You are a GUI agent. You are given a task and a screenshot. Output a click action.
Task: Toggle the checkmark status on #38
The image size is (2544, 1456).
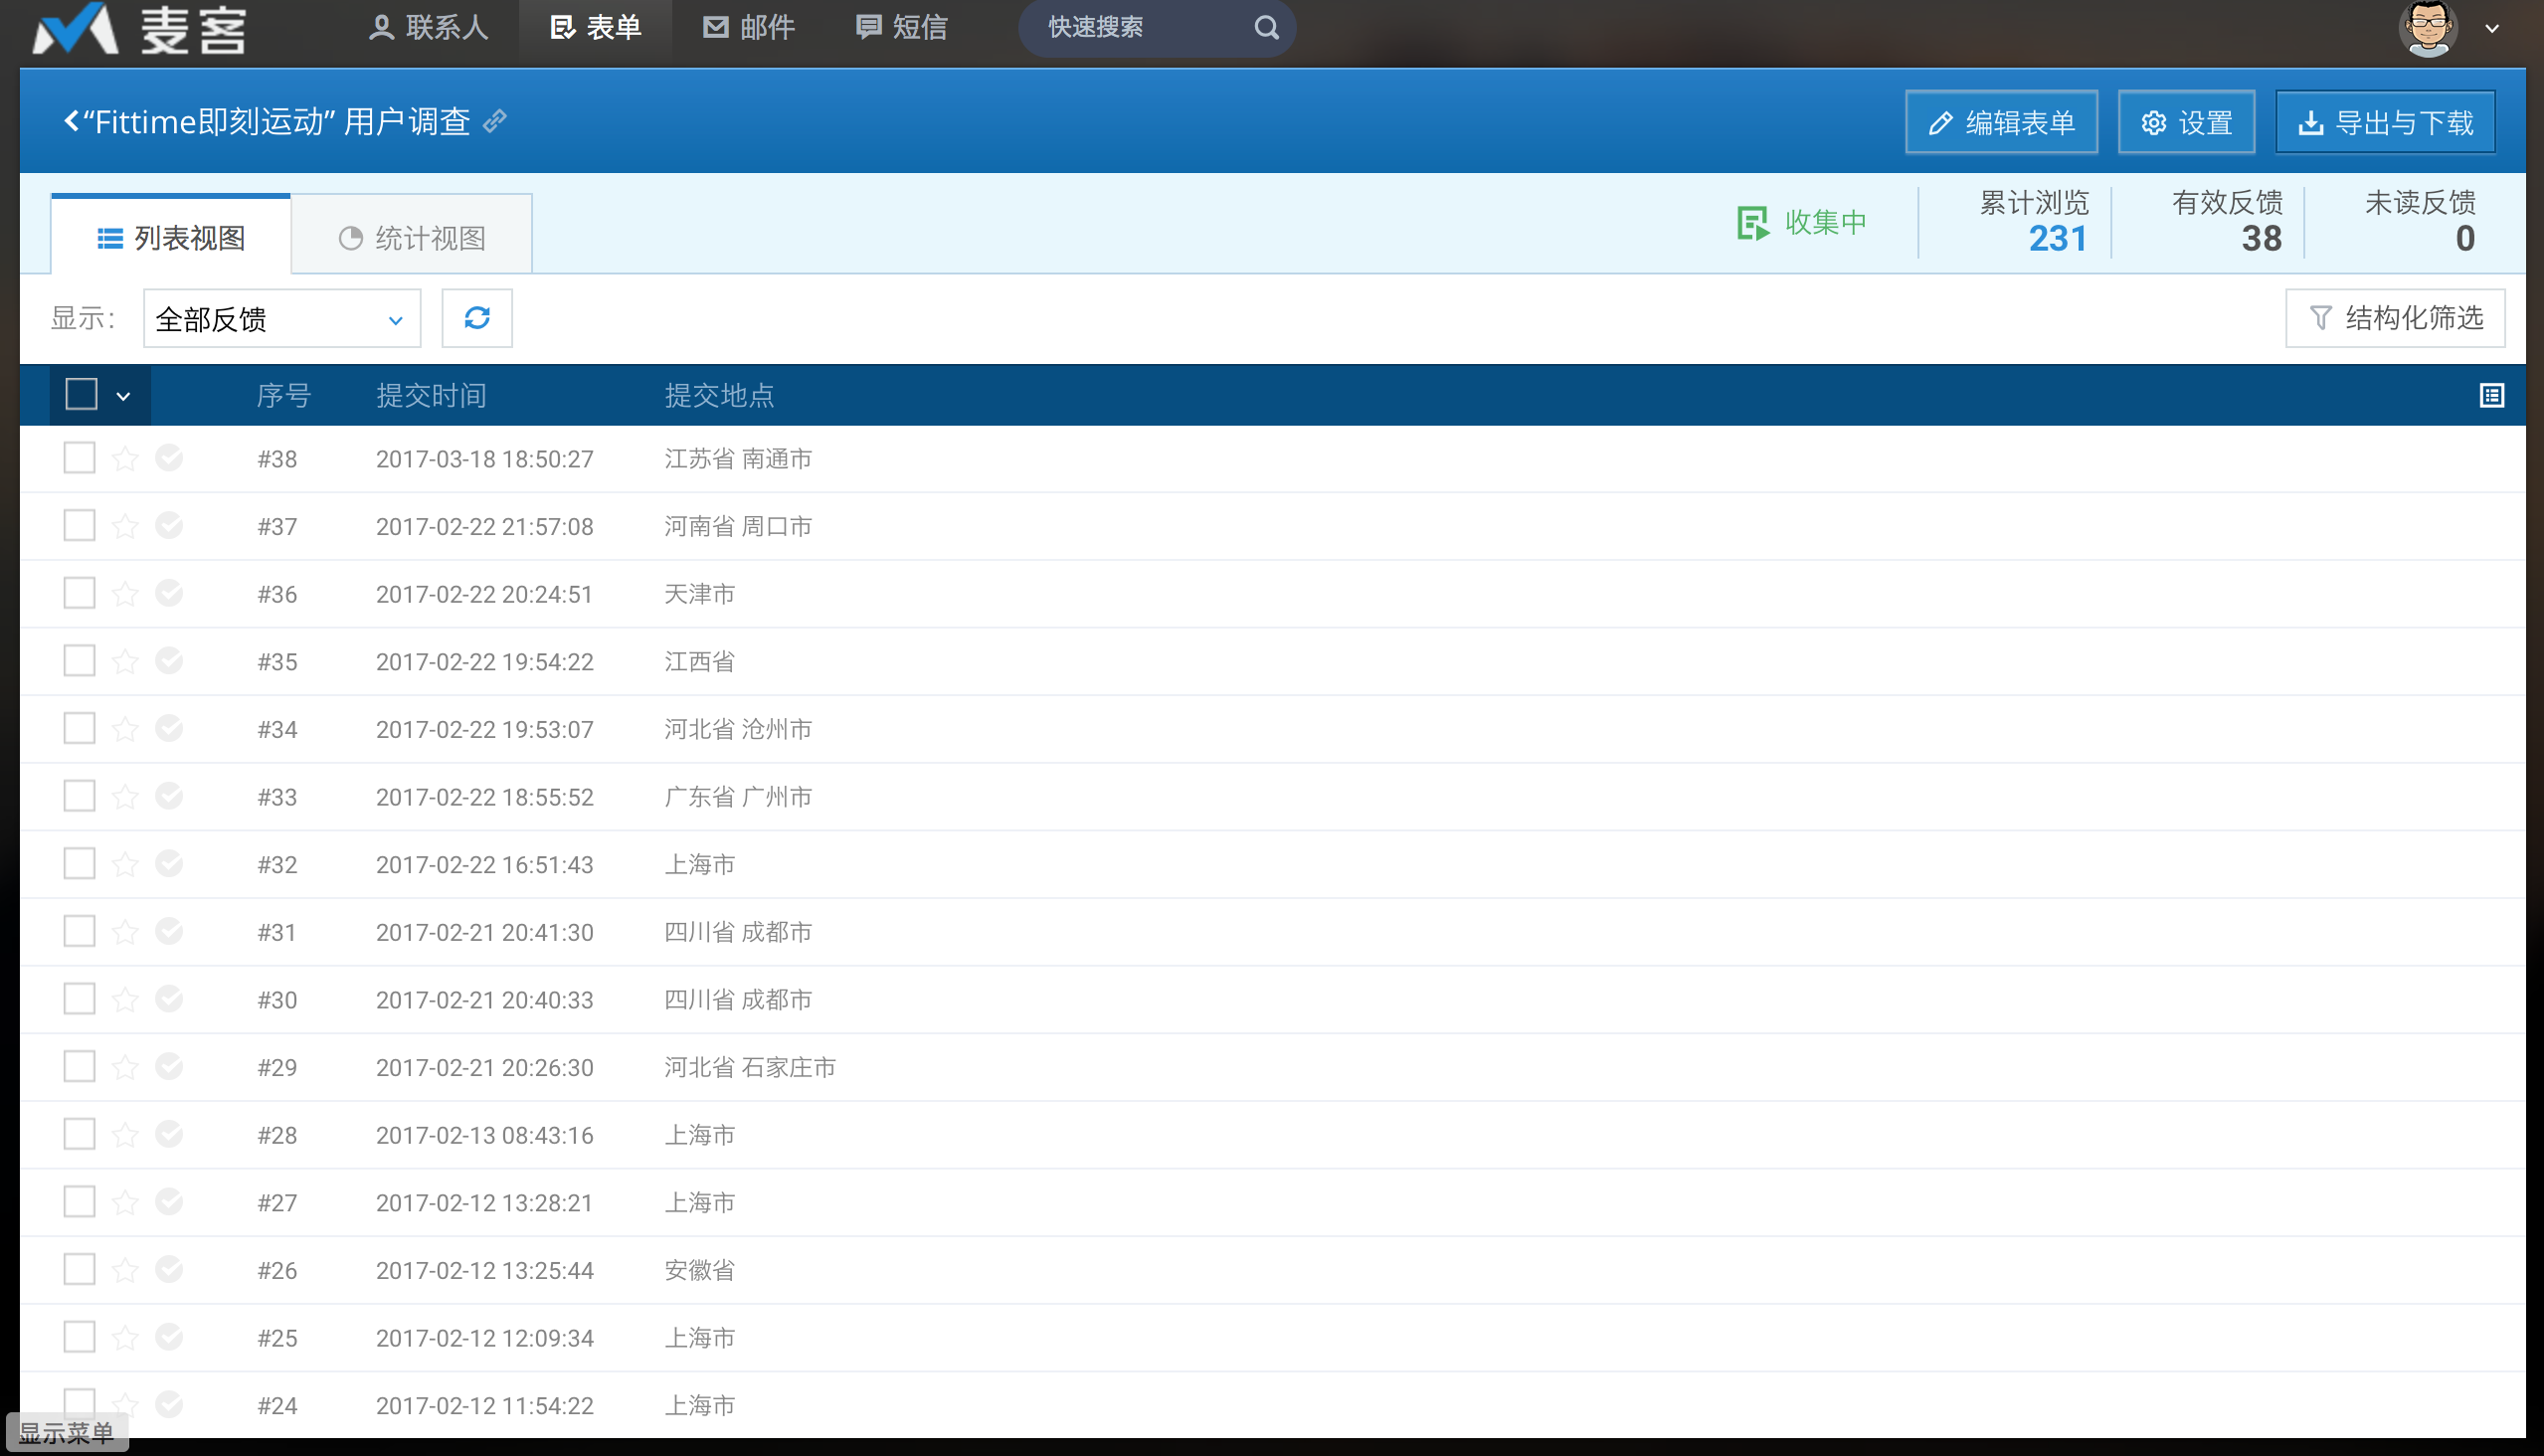pyautogui.click(x=169, y=457)
